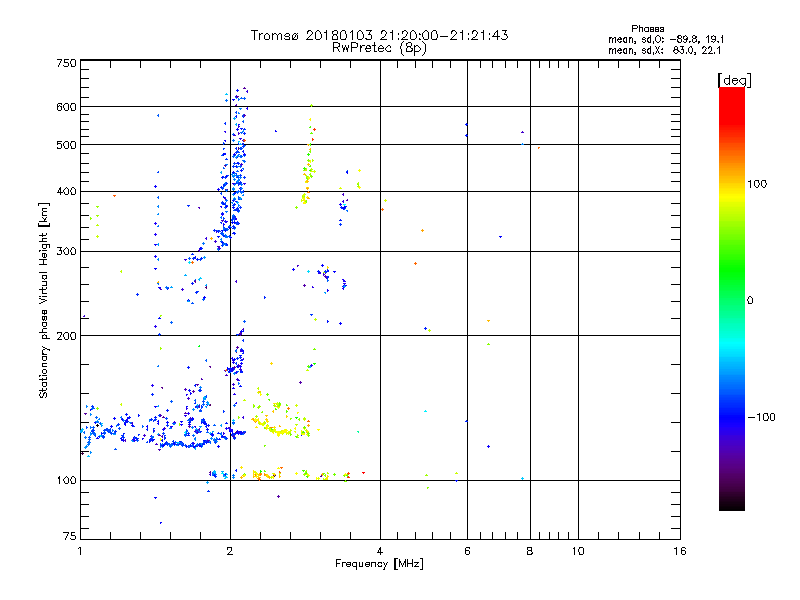Click the y-axis tick label '500'

point(66,145)
